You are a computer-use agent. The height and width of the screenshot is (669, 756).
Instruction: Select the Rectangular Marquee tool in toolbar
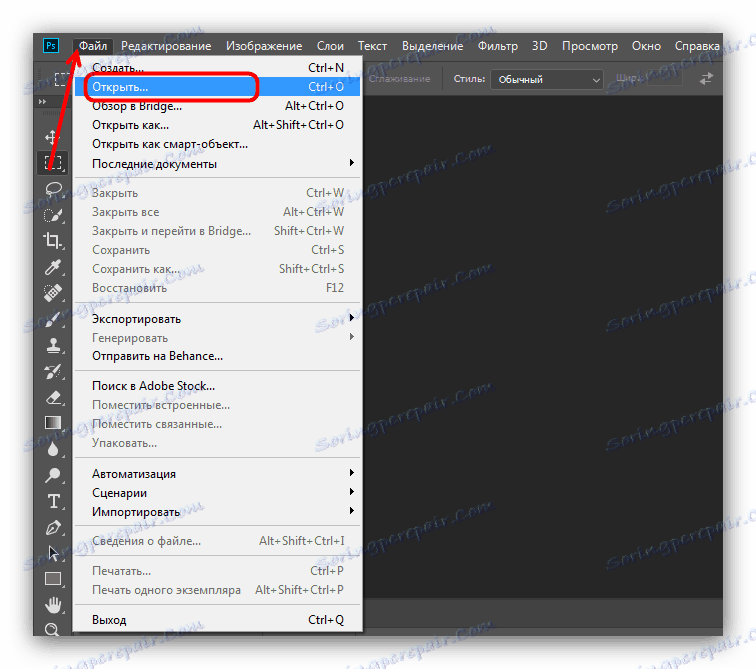click(53, 162)
